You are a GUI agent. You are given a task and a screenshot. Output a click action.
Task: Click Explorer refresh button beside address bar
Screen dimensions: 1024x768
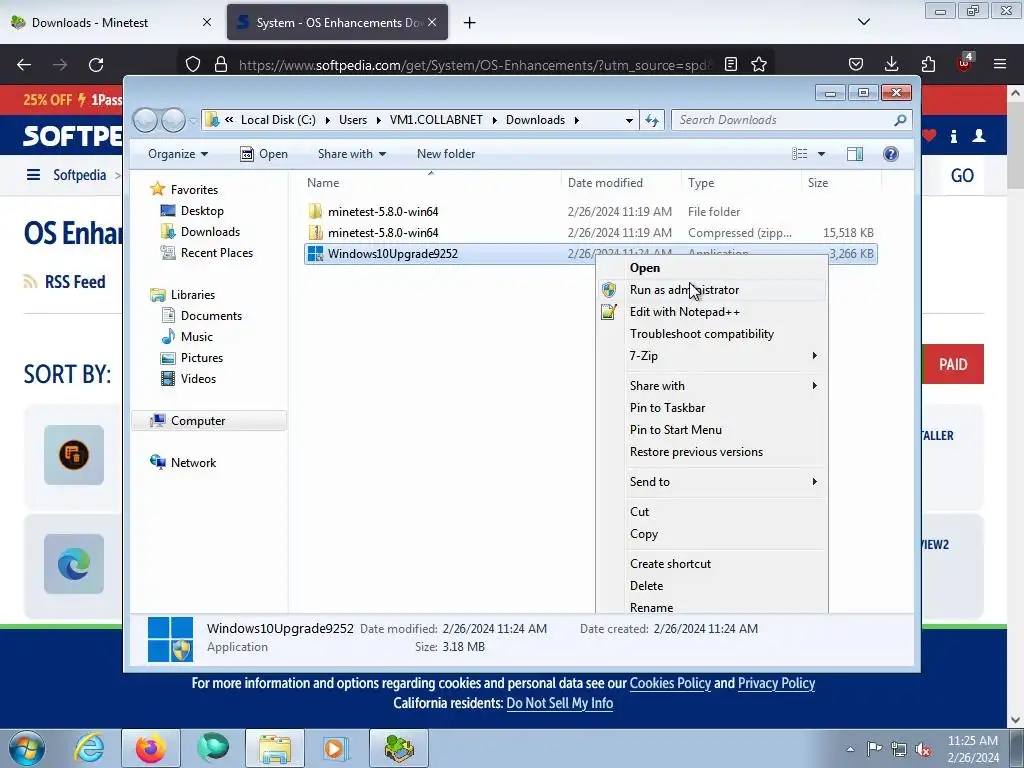coord(652,120)
